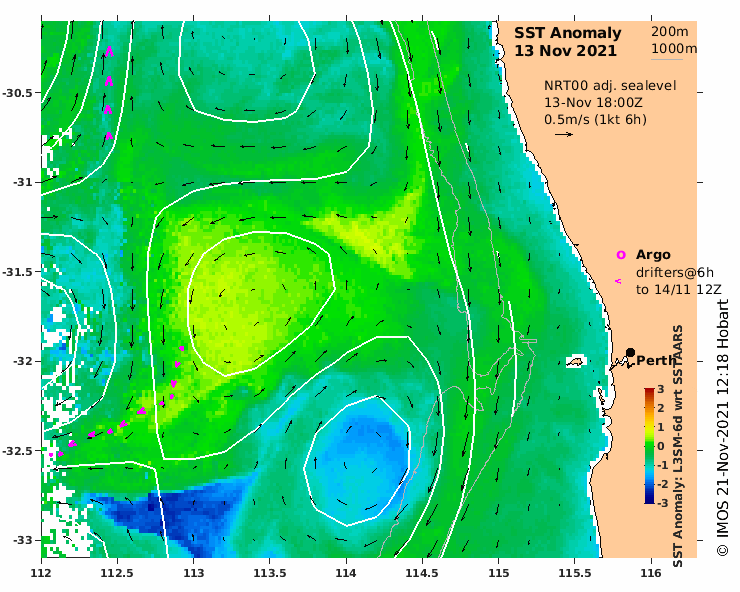This screenshot has height=592, width=740.
Task: Click the longitude axis label '114.5'
Action: coord(422,573)
